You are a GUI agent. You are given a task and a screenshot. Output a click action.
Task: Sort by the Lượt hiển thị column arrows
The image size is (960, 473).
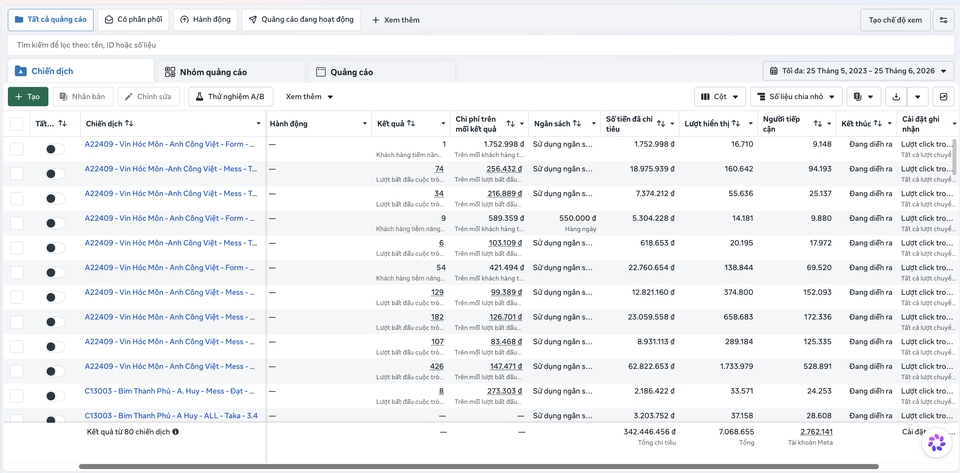(x=736, y=124)
